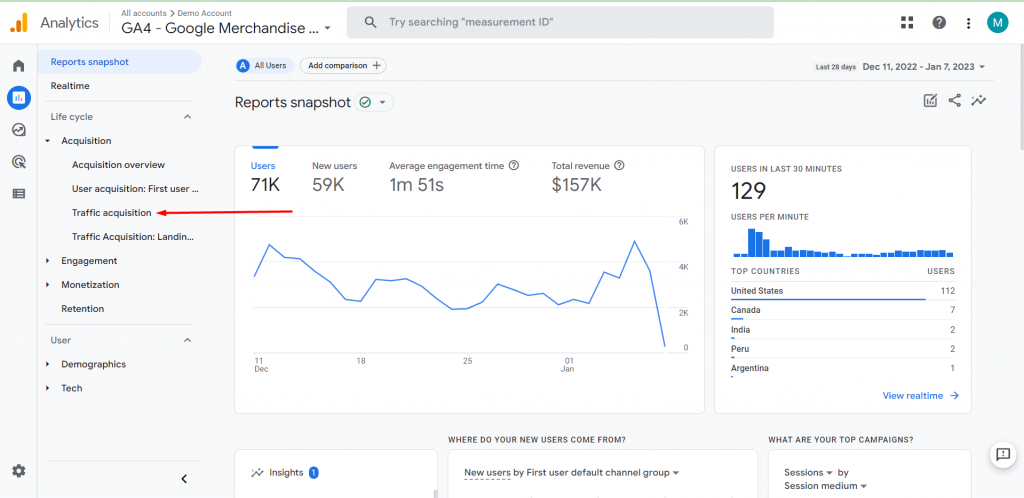The width and height of the screenshot is (1024, 498).
Task: Click the India country row
Action: 843,330
